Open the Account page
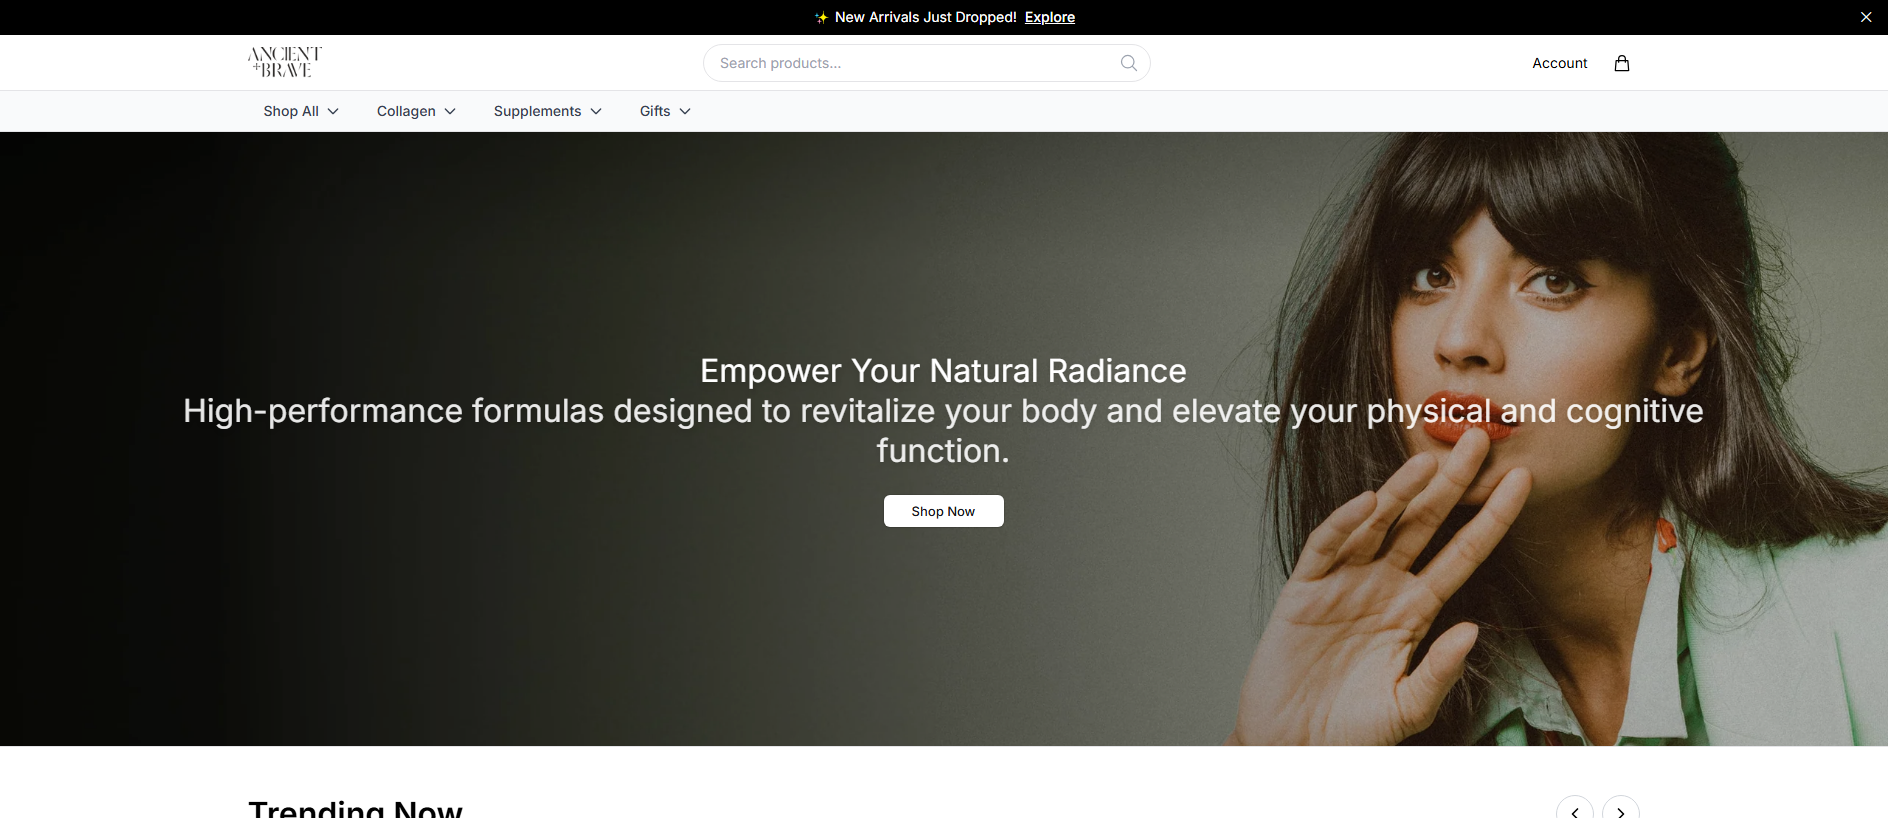Viewport: 1888px width, 818px height. (x=1559, y=63)
